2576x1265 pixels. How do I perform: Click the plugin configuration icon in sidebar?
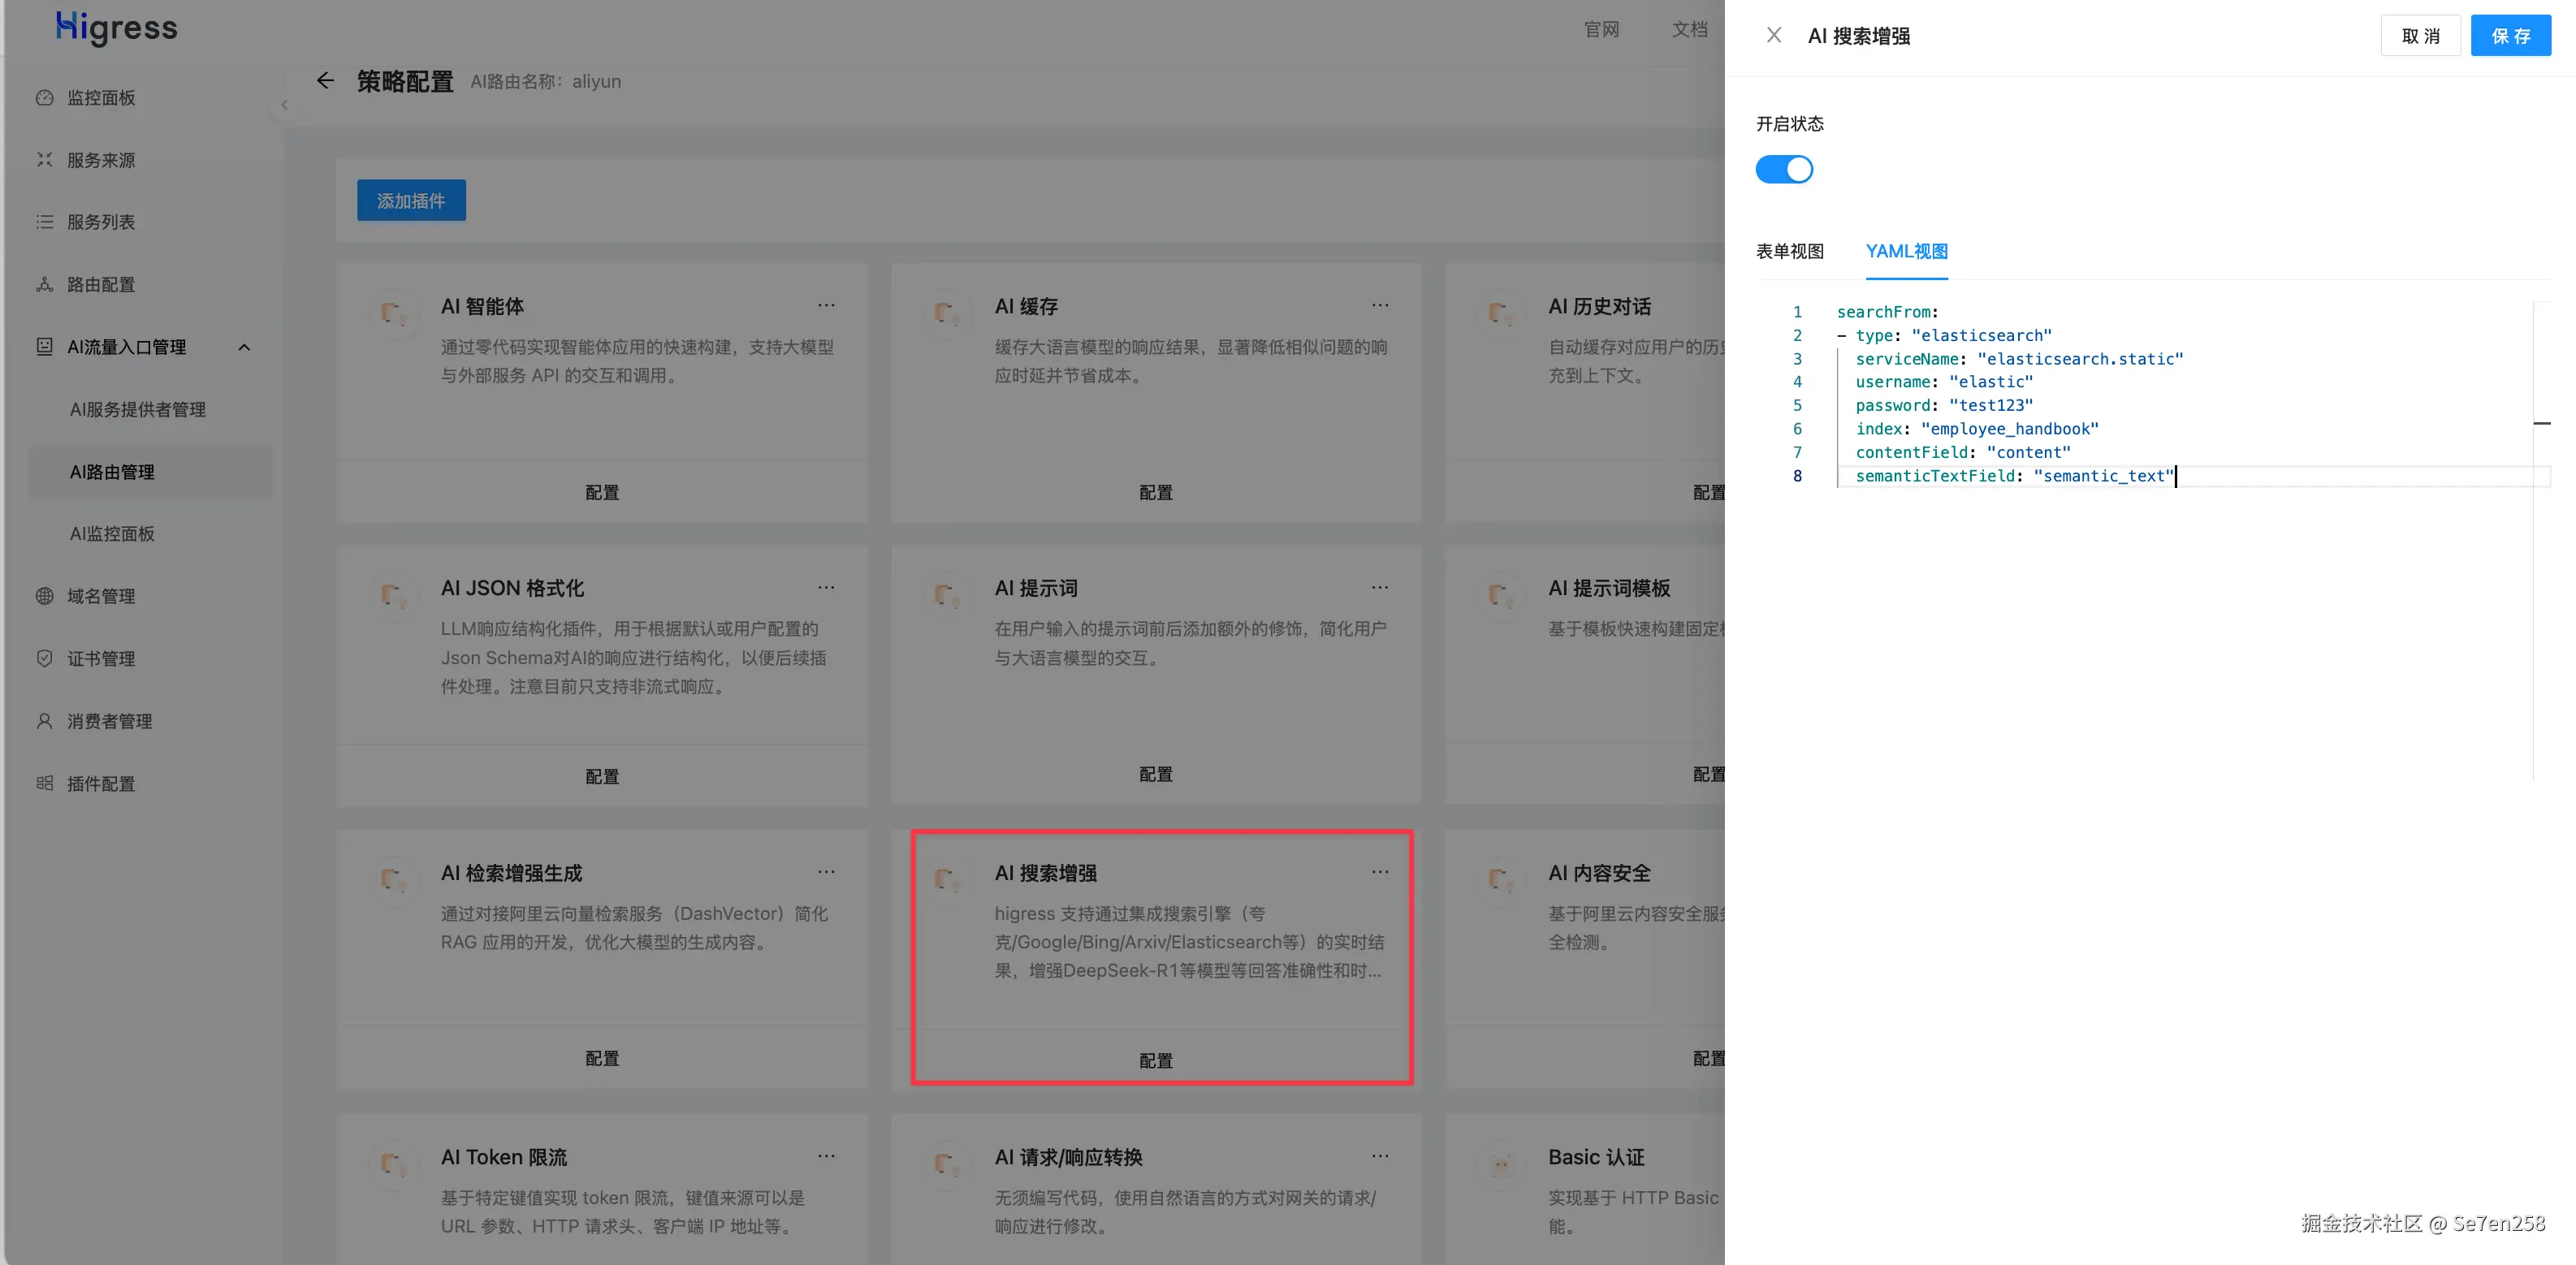pyautogui.click(x=44, y=784)
